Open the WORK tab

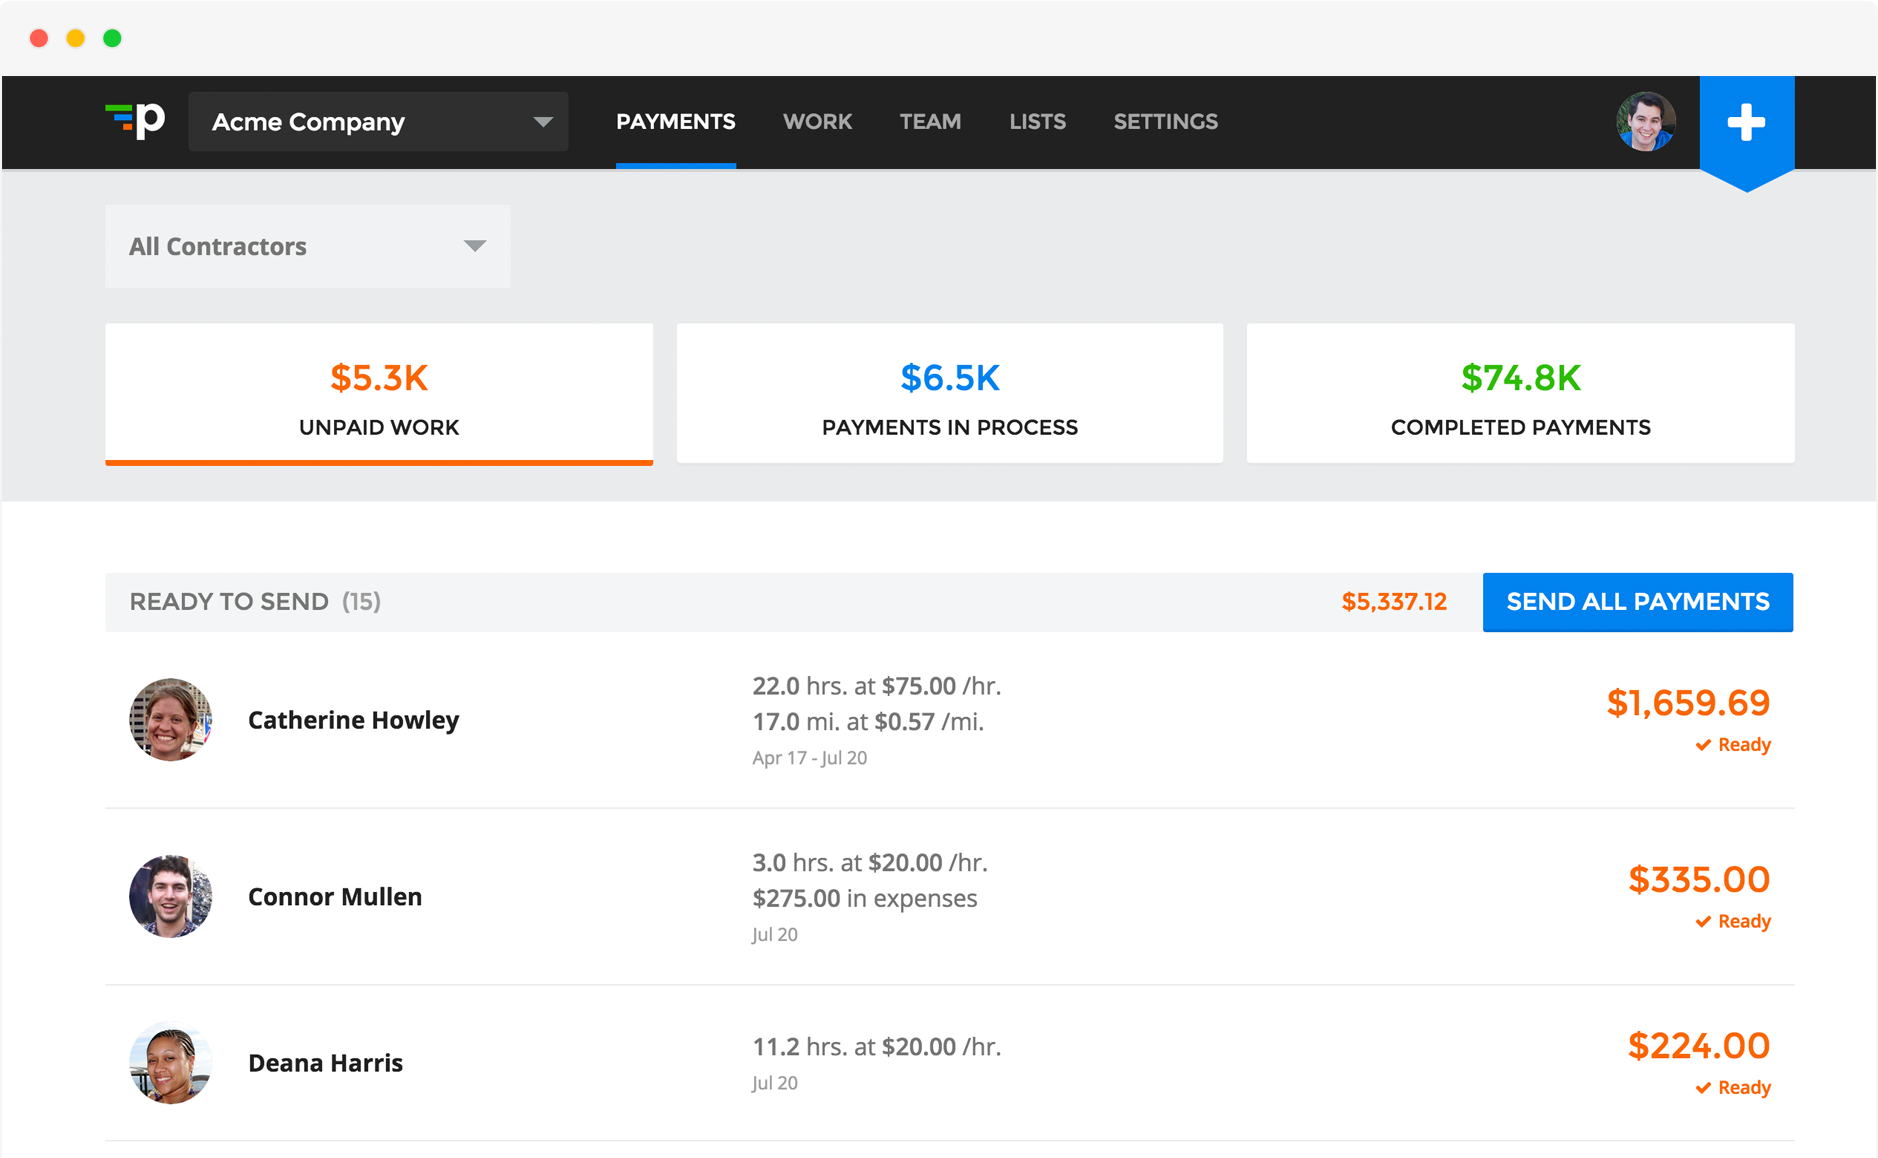[817, 122]
